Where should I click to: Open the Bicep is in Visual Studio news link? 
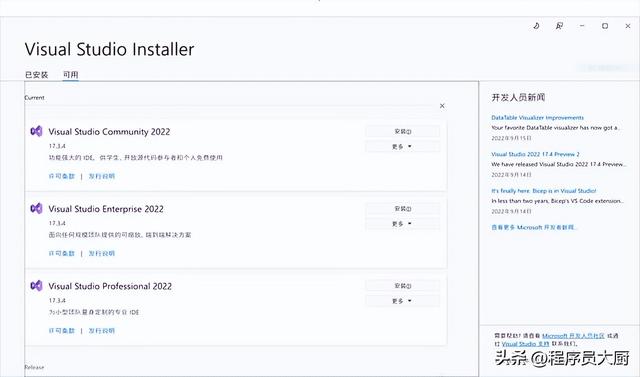[x=543, y=191]
